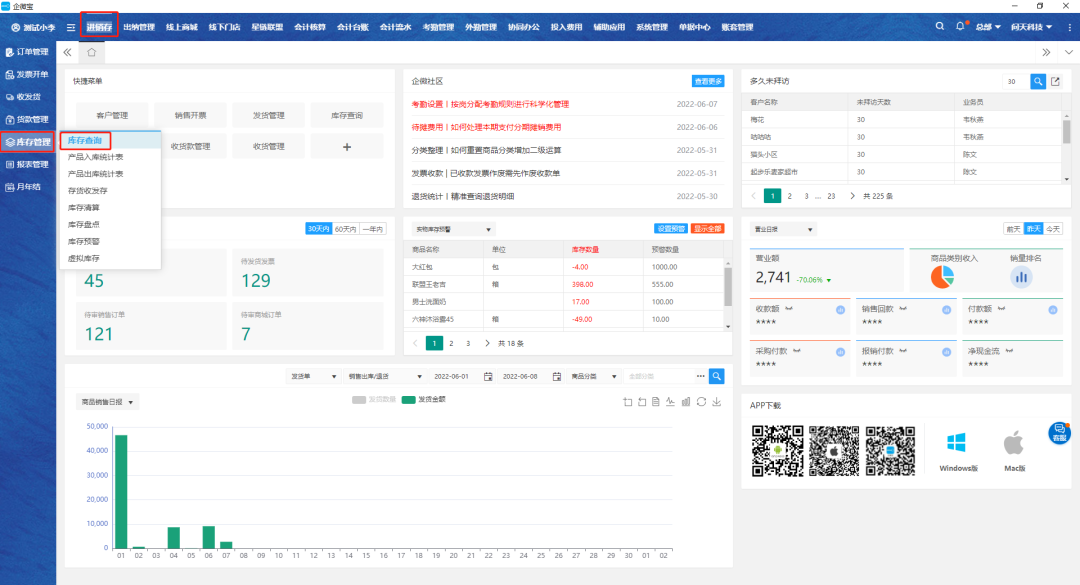This screenshot has height=585, width=1080.
Task: Open the 商品类别收入 pie chart icon
Action: point(942,276)
